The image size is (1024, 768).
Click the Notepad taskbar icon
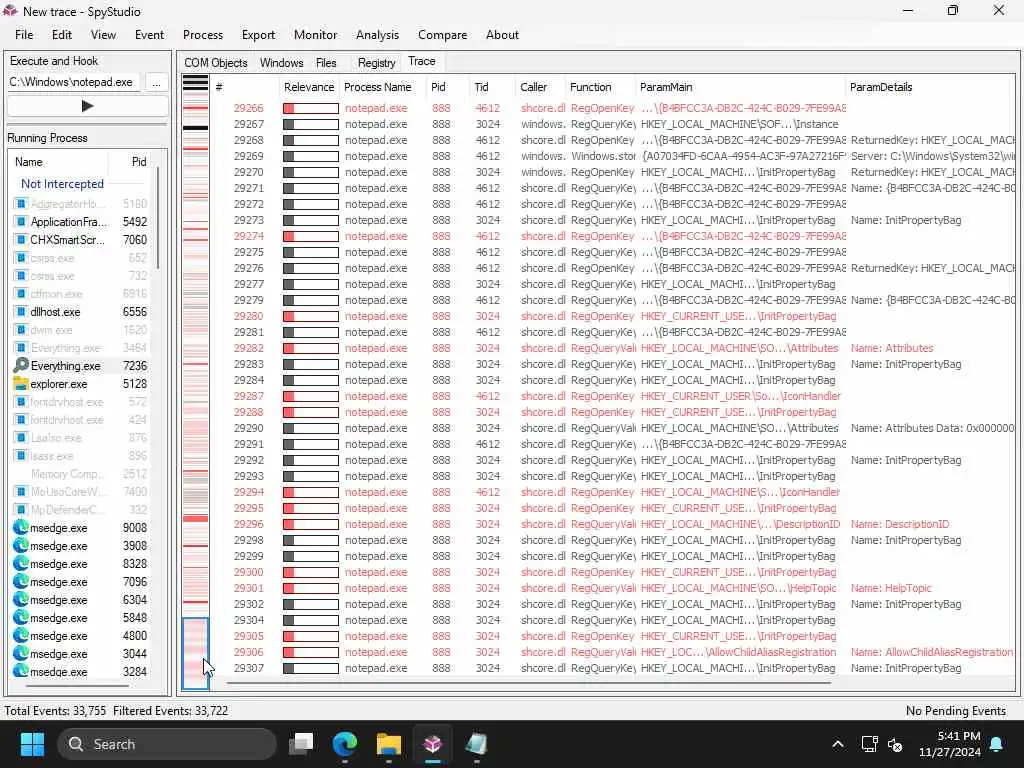[x=476, y=744]
